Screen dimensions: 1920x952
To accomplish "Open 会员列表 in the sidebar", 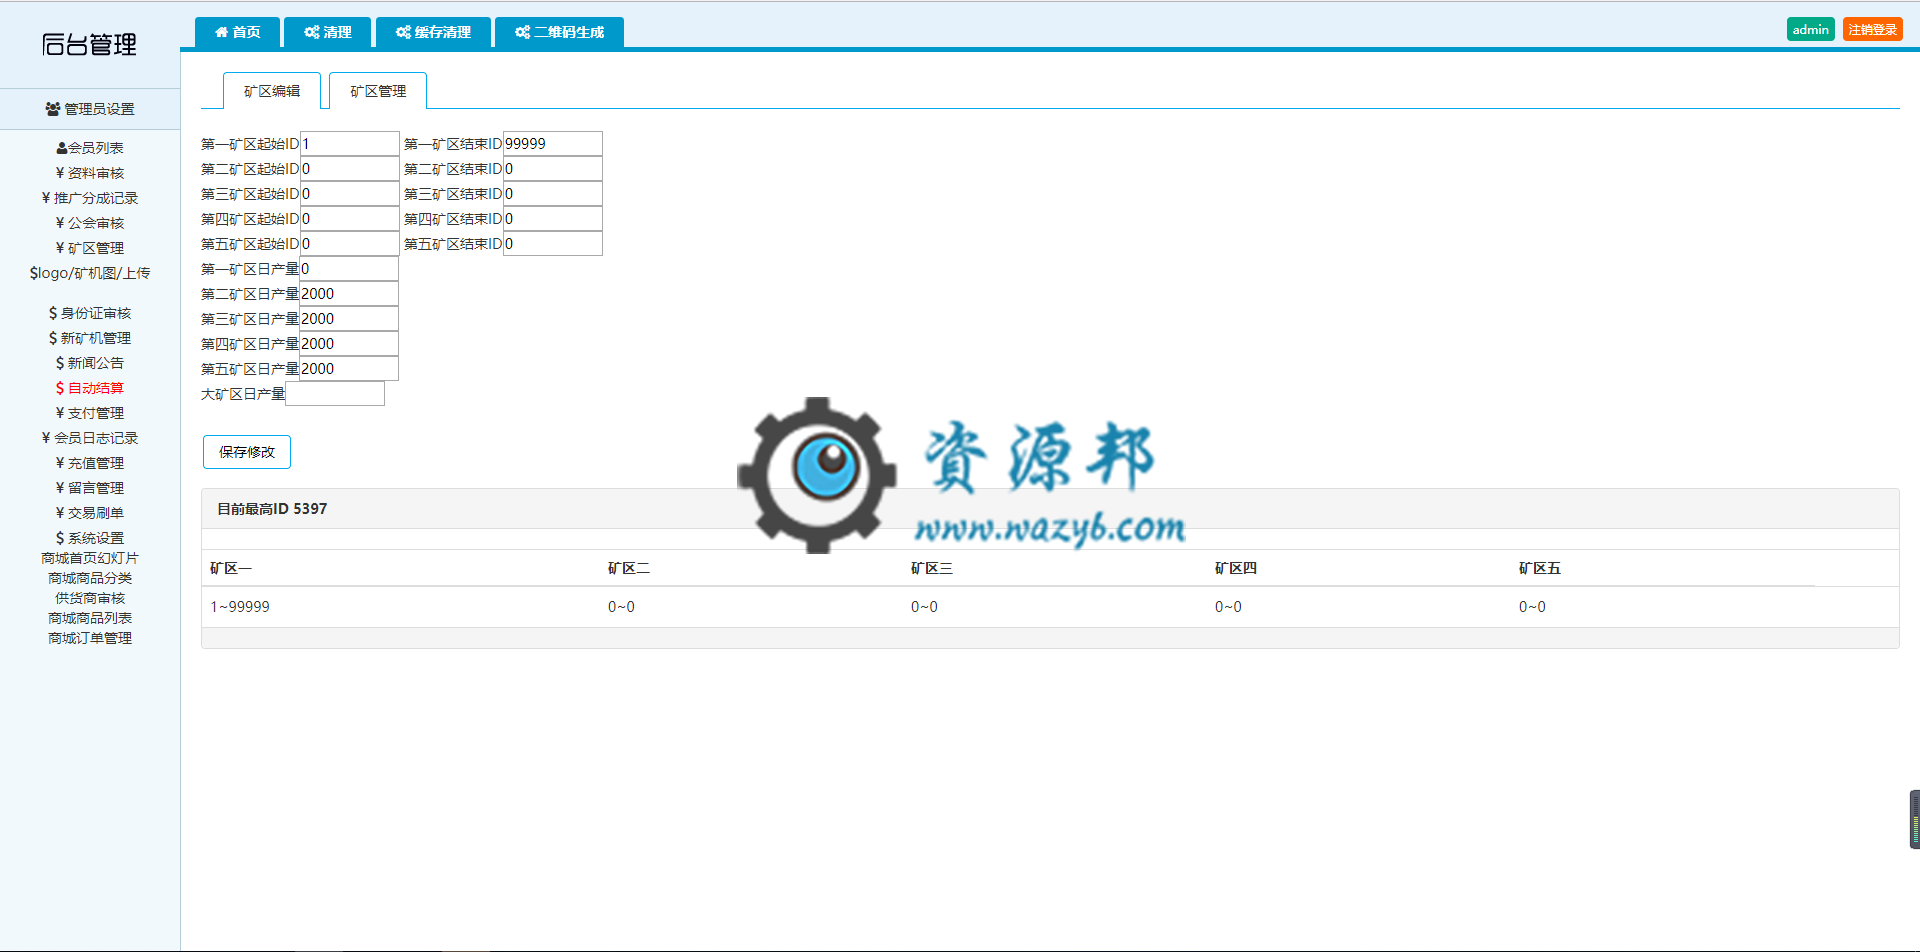I will tap(90, 148).
